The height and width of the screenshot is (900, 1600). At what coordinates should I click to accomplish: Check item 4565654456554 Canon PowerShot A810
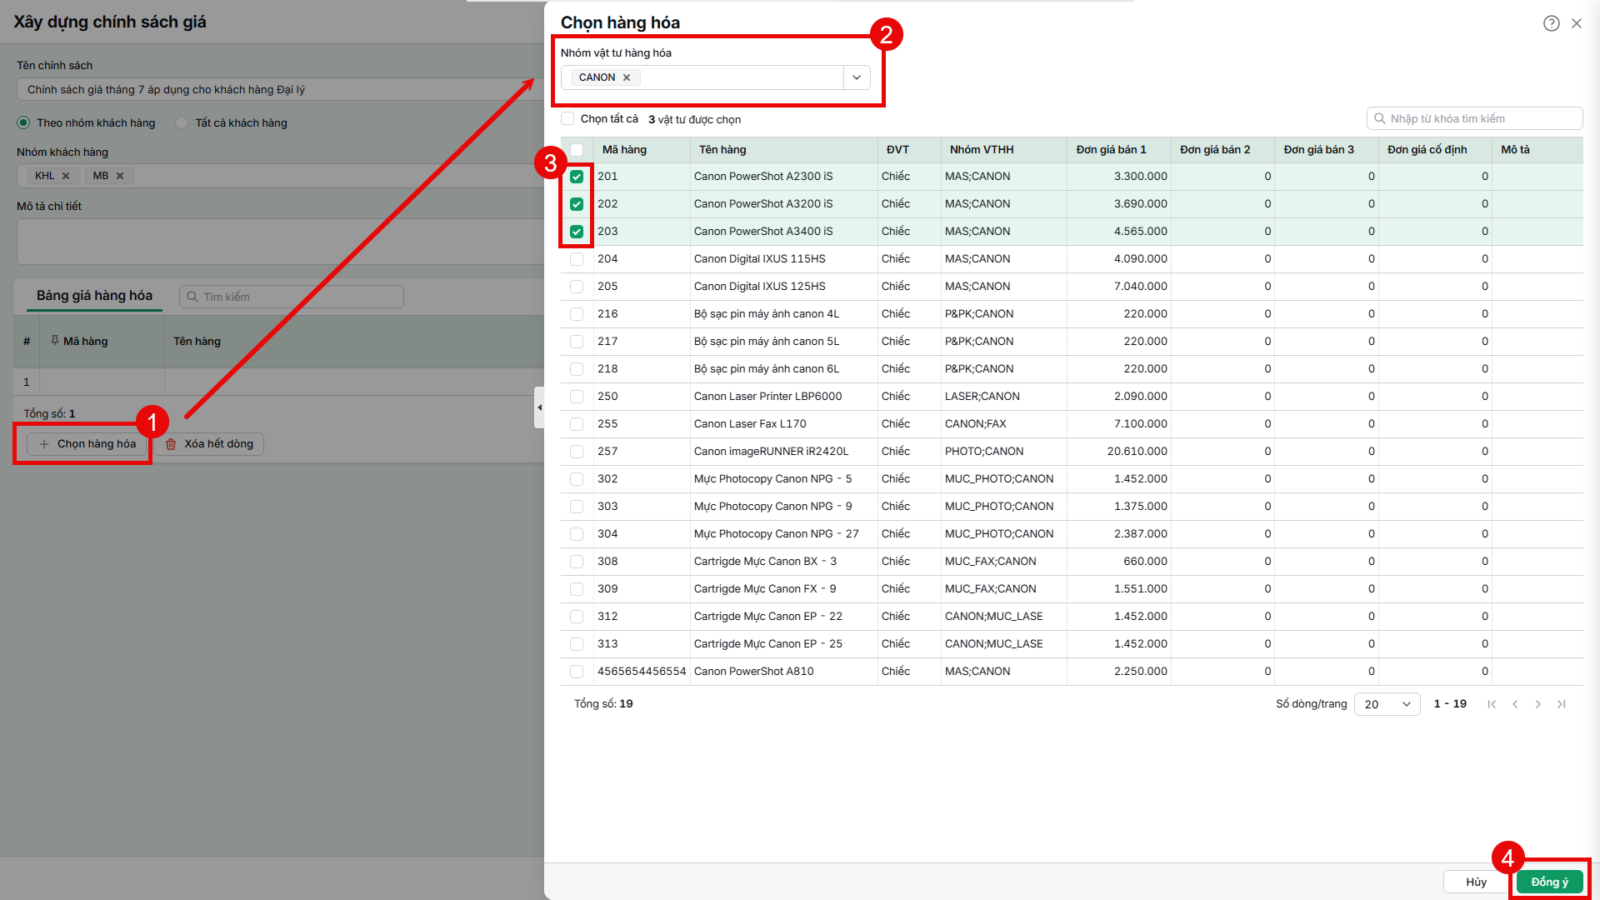pos(577,672)
